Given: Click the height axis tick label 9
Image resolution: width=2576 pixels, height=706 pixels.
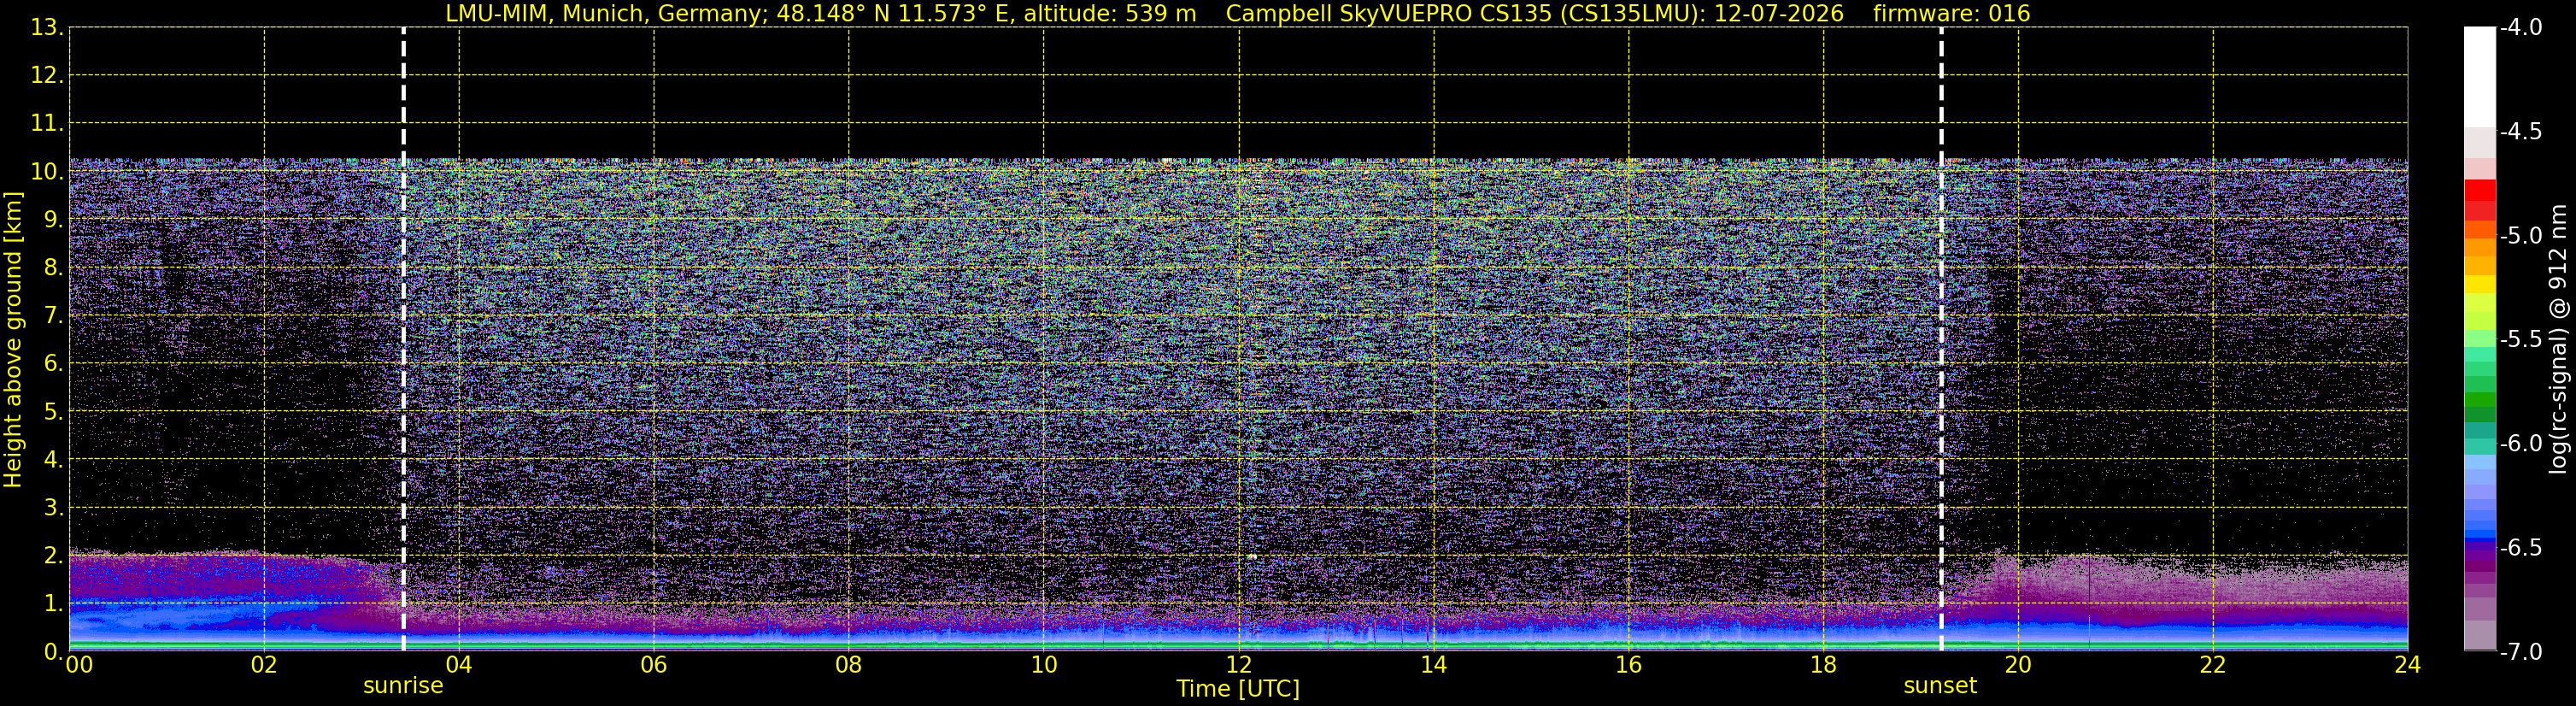Looking at the screenshot, I should [x=54, y=220].
